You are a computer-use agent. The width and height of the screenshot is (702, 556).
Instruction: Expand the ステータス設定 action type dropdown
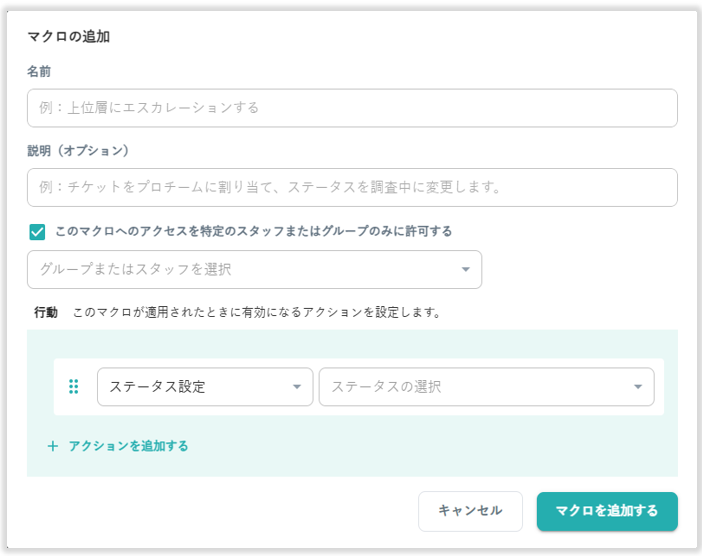click(x=204, y=387)
